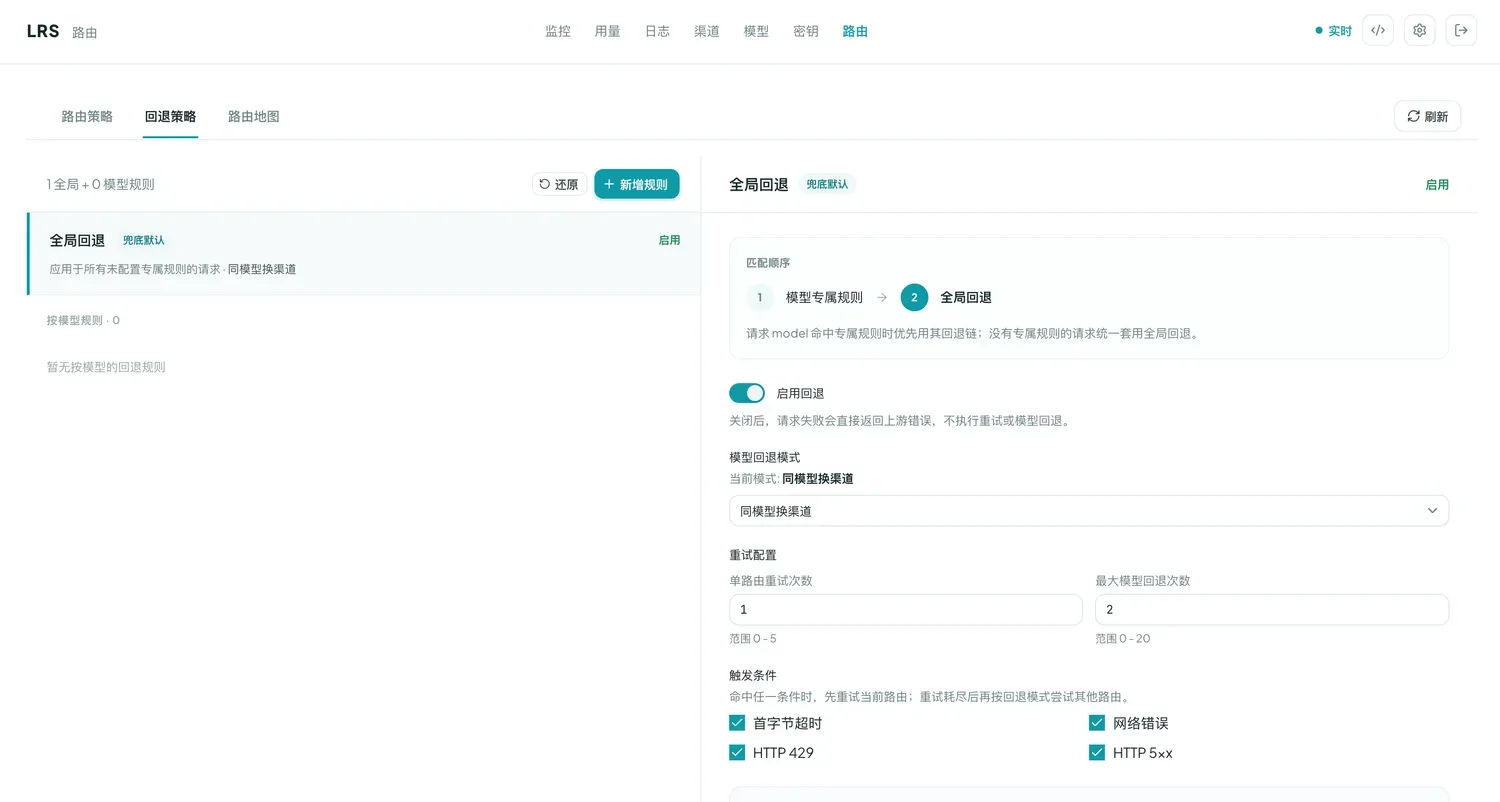Click the 实时 live status indicator
This screenshot has height=802, width=1500.
coord(1334,31)
